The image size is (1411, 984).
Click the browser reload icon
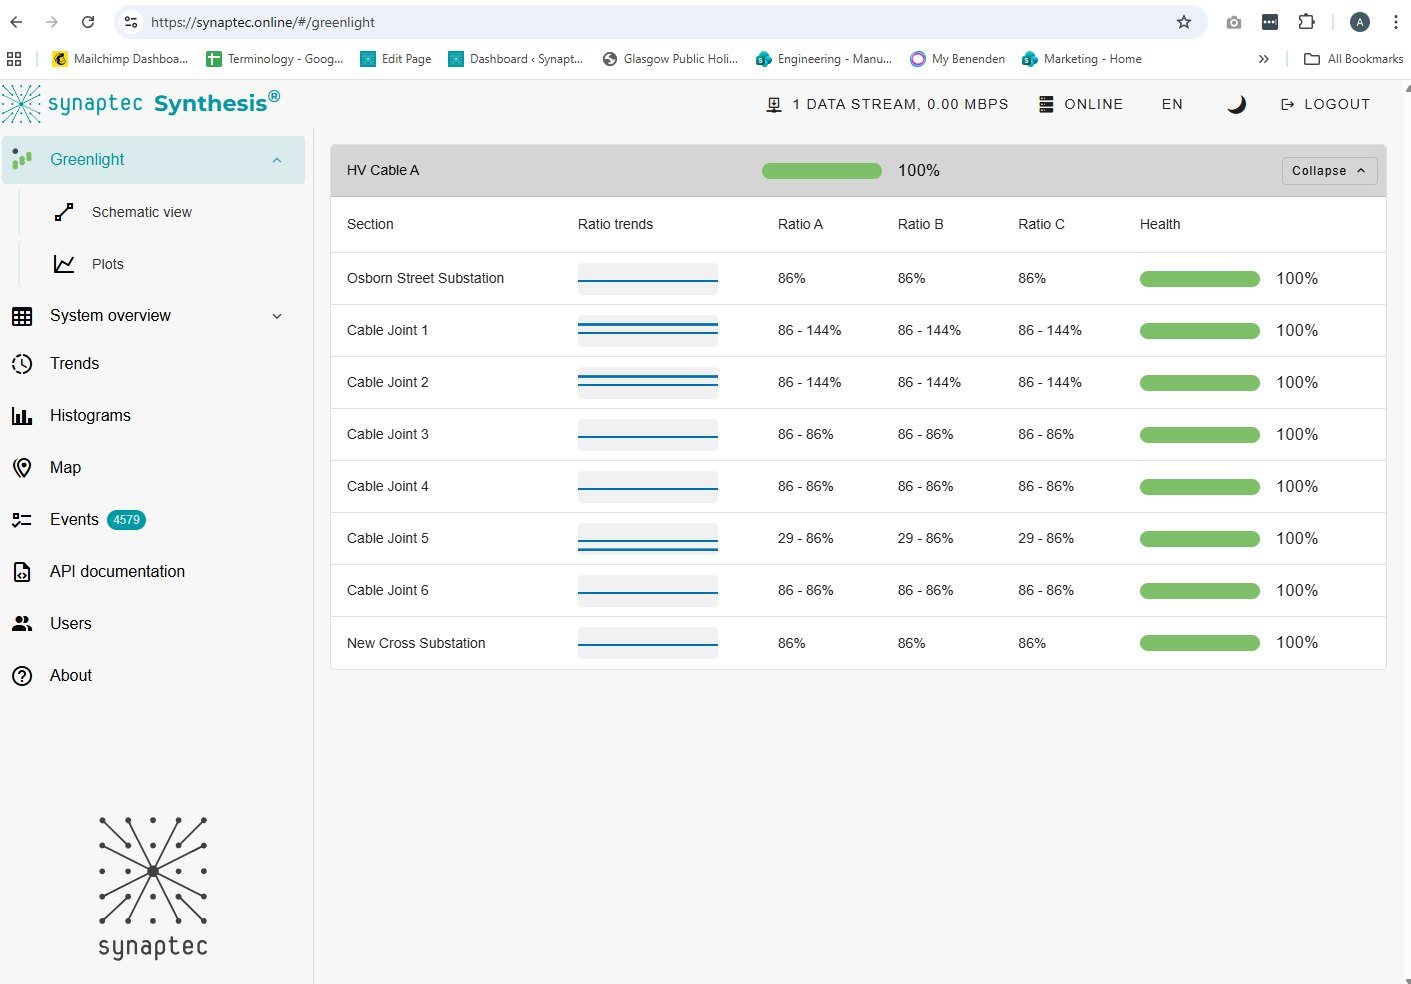click(88, 22)
